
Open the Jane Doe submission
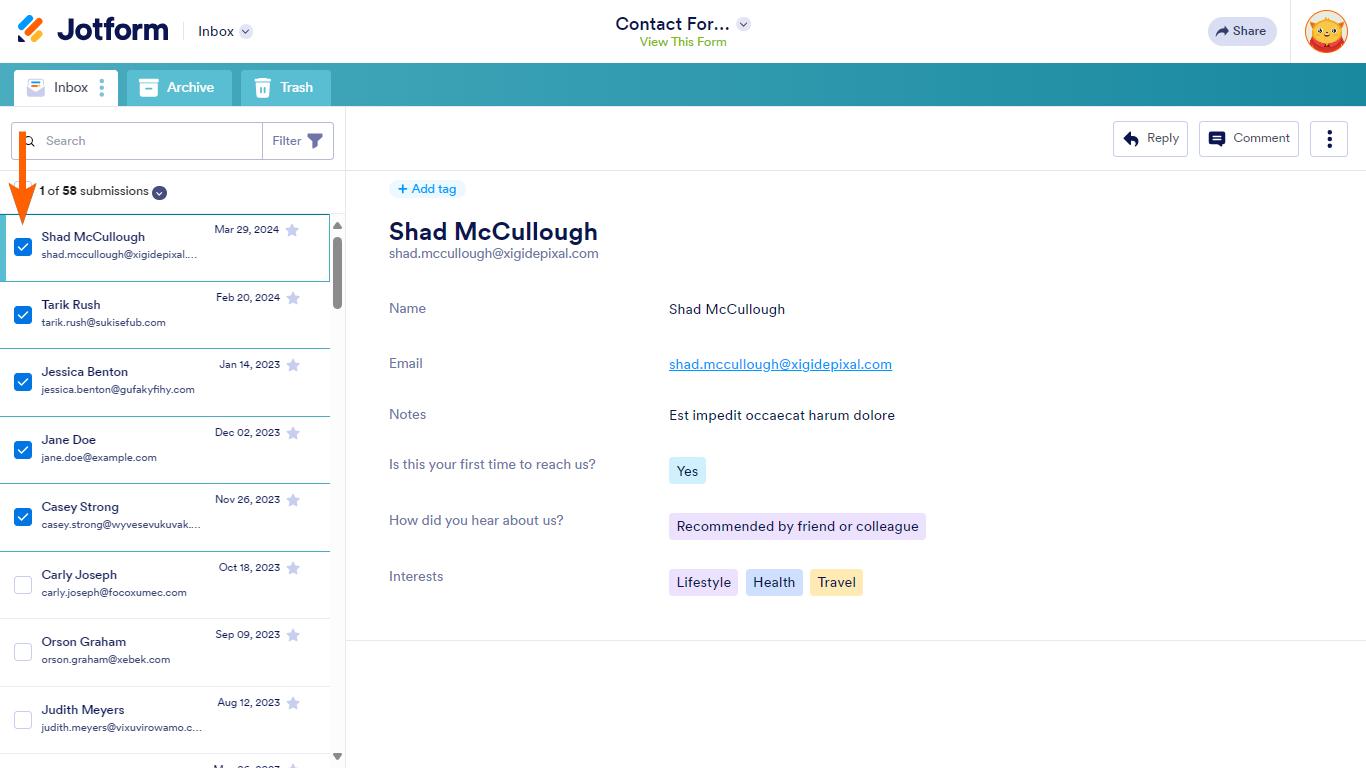(165, 450)
